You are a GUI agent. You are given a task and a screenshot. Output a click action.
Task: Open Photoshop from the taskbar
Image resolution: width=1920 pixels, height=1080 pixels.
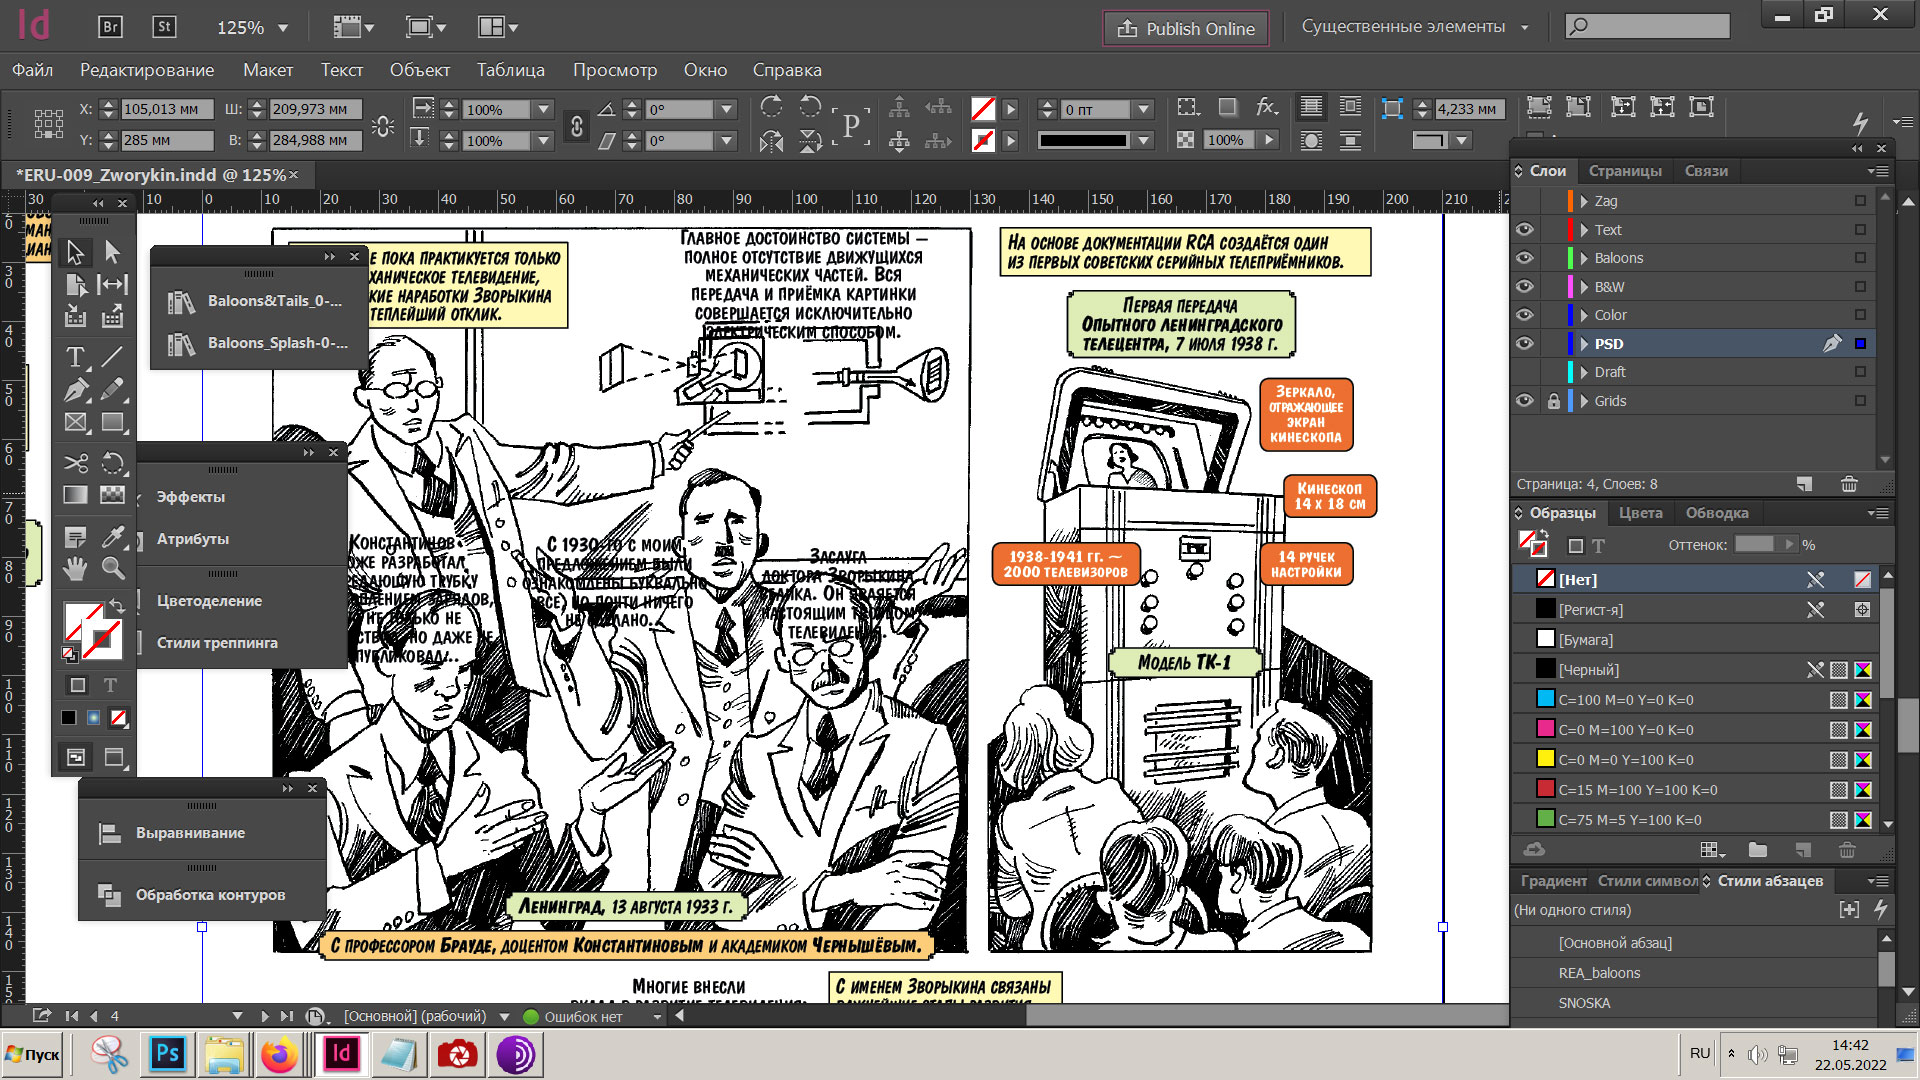[x=168, y=1054]
